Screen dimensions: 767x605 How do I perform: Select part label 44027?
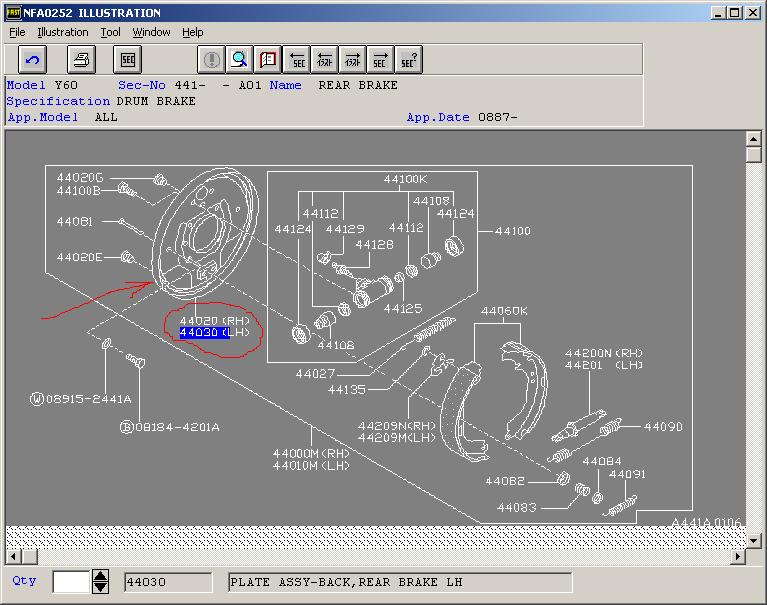[315, 374]
